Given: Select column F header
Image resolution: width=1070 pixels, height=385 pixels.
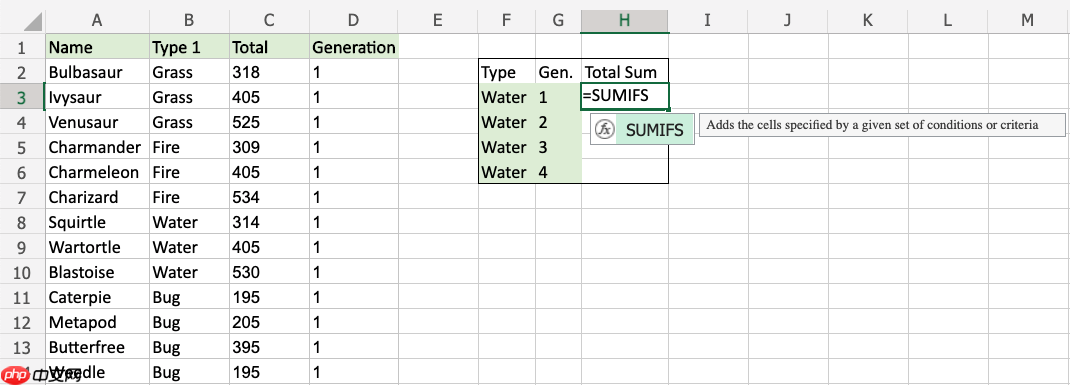Looking at the screenshot, I should pyautogui.click(x=507, y=20).
